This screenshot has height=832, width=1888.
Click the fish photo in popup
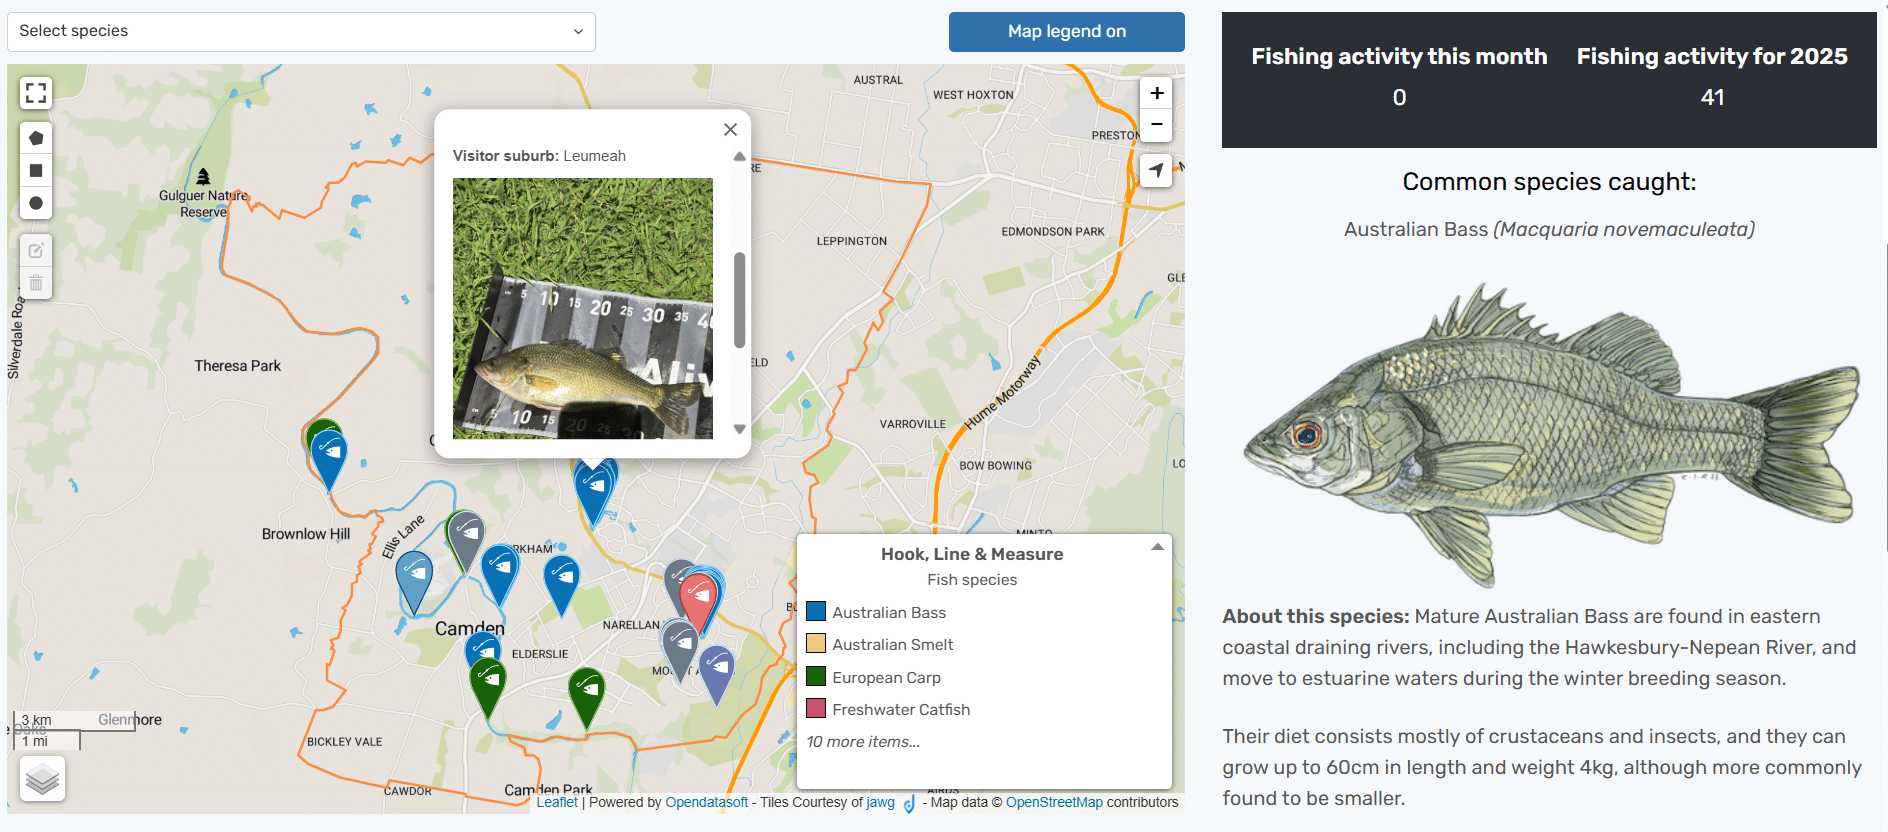[x=583, y=308]
